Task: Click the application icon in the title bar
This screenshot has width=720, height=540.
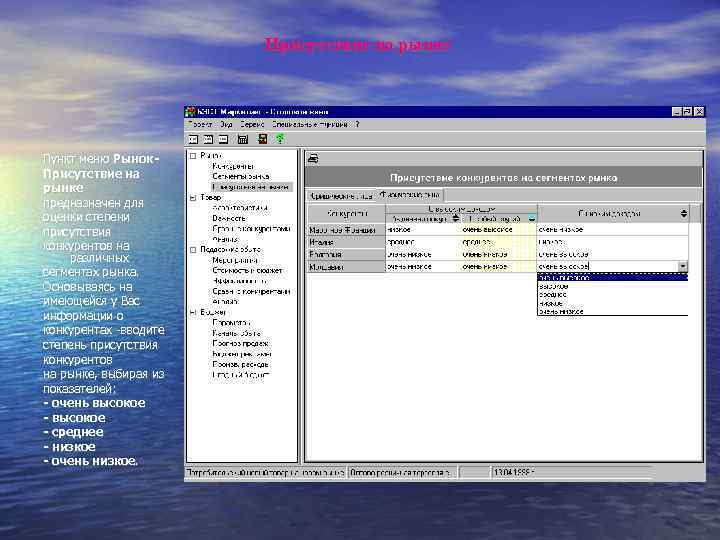Action: point(192,113)
